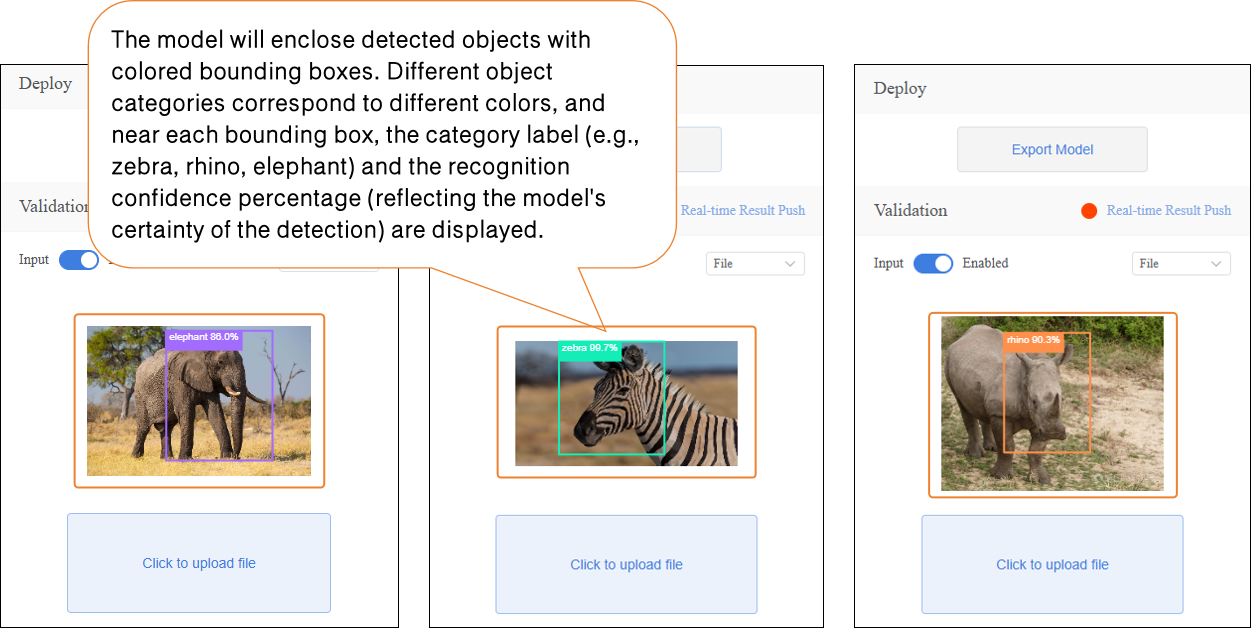The height and width of the screenshot is (629, 1252).
Task: Disable the Input switch in the rhino panel
Action: pos(932,264)
